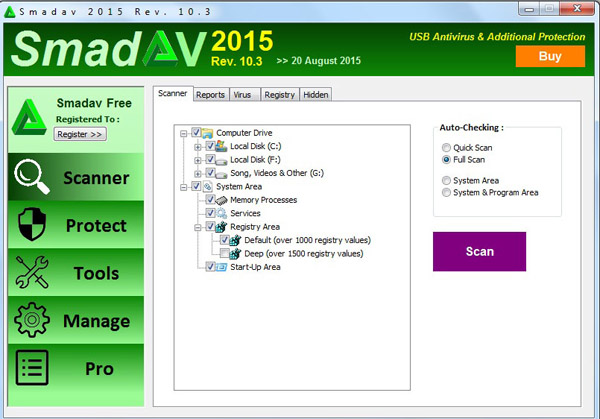Uncheck Default (over 1000 registry values) checkbox

click(224, 240)
